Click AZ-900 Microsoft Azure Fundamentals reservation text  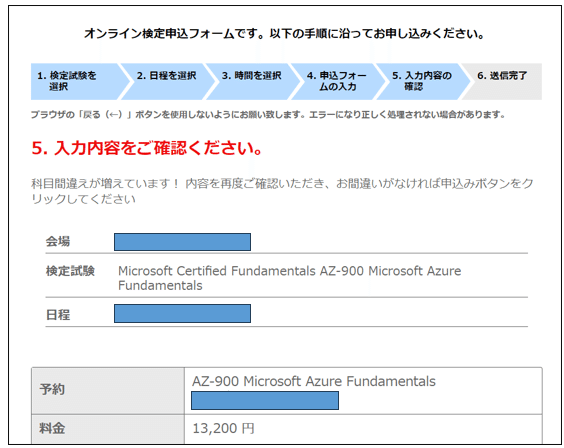[314, 381]
